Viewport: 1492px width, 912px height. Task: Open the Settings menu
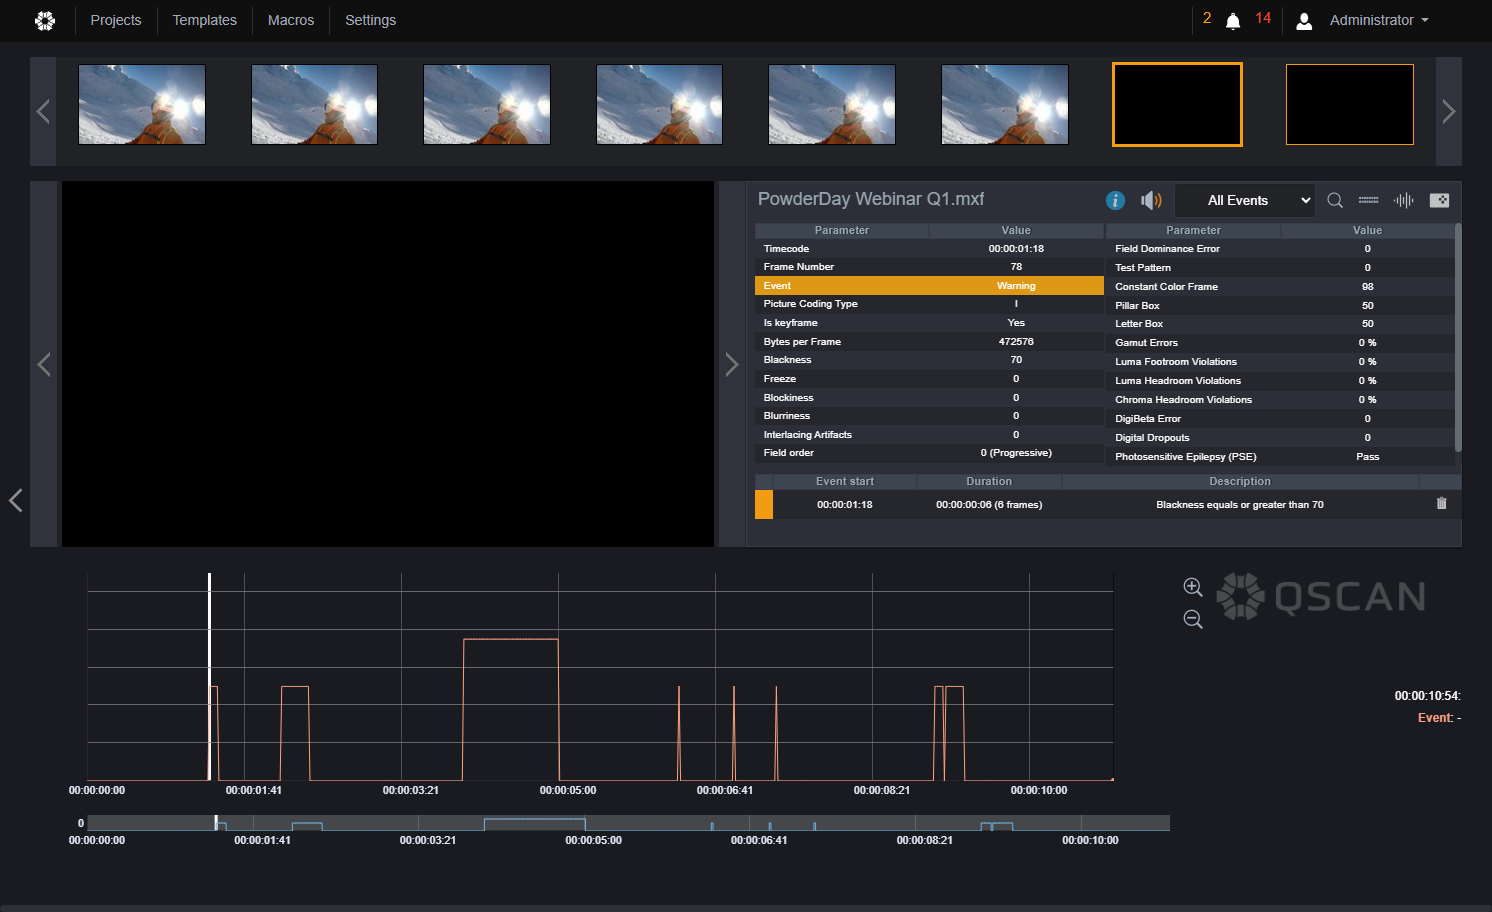(371, 20)
